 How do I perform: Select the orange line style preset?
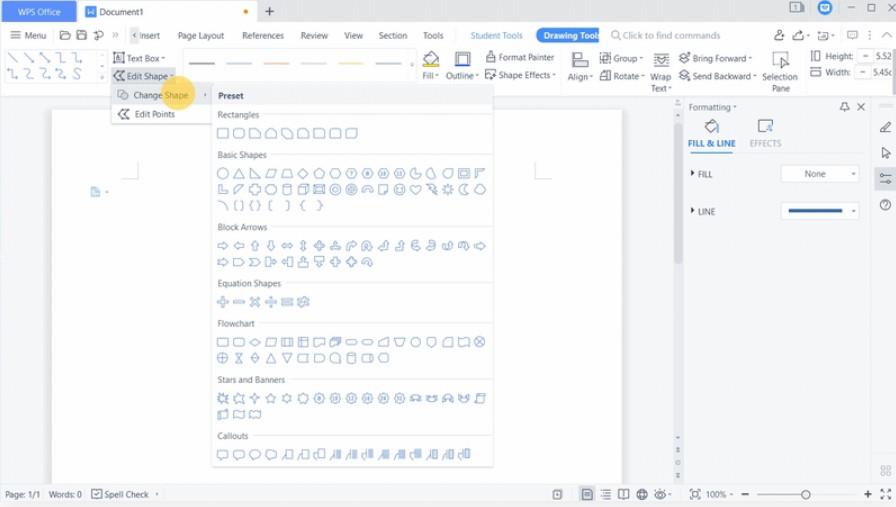[x=277, y=63]
